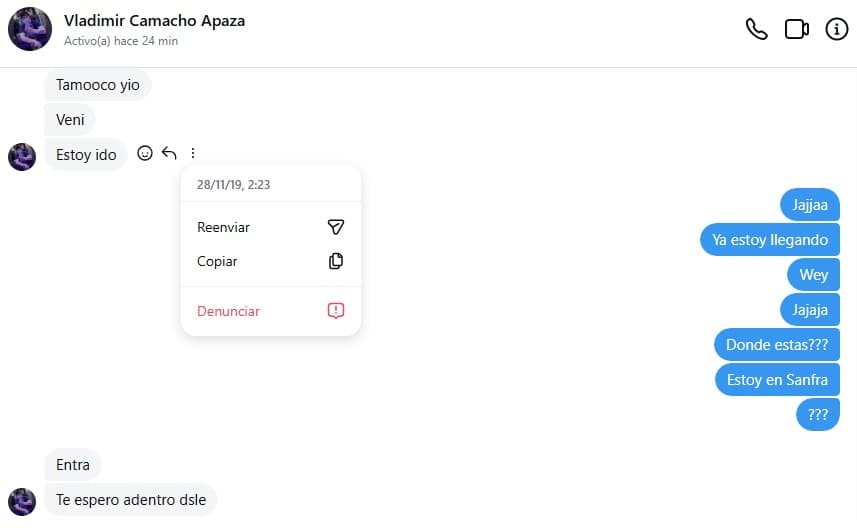Start a voice call with Vladimir
Viewport: 857px width, 528px height.
pos(757,29)
